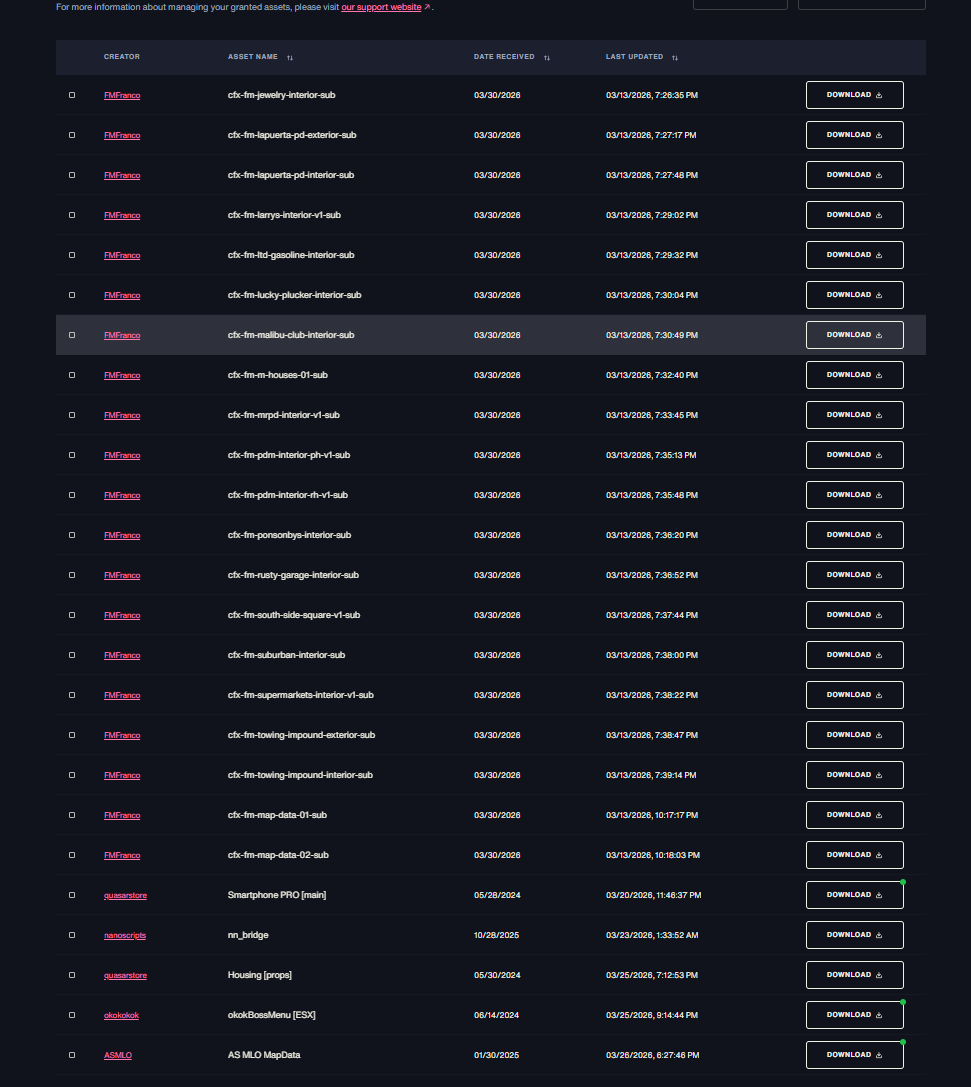This screenshot has width=971, height=1087.
Task: Visit ASMLO creator page
Action: pyautogui.click(x=118, y=1055)
